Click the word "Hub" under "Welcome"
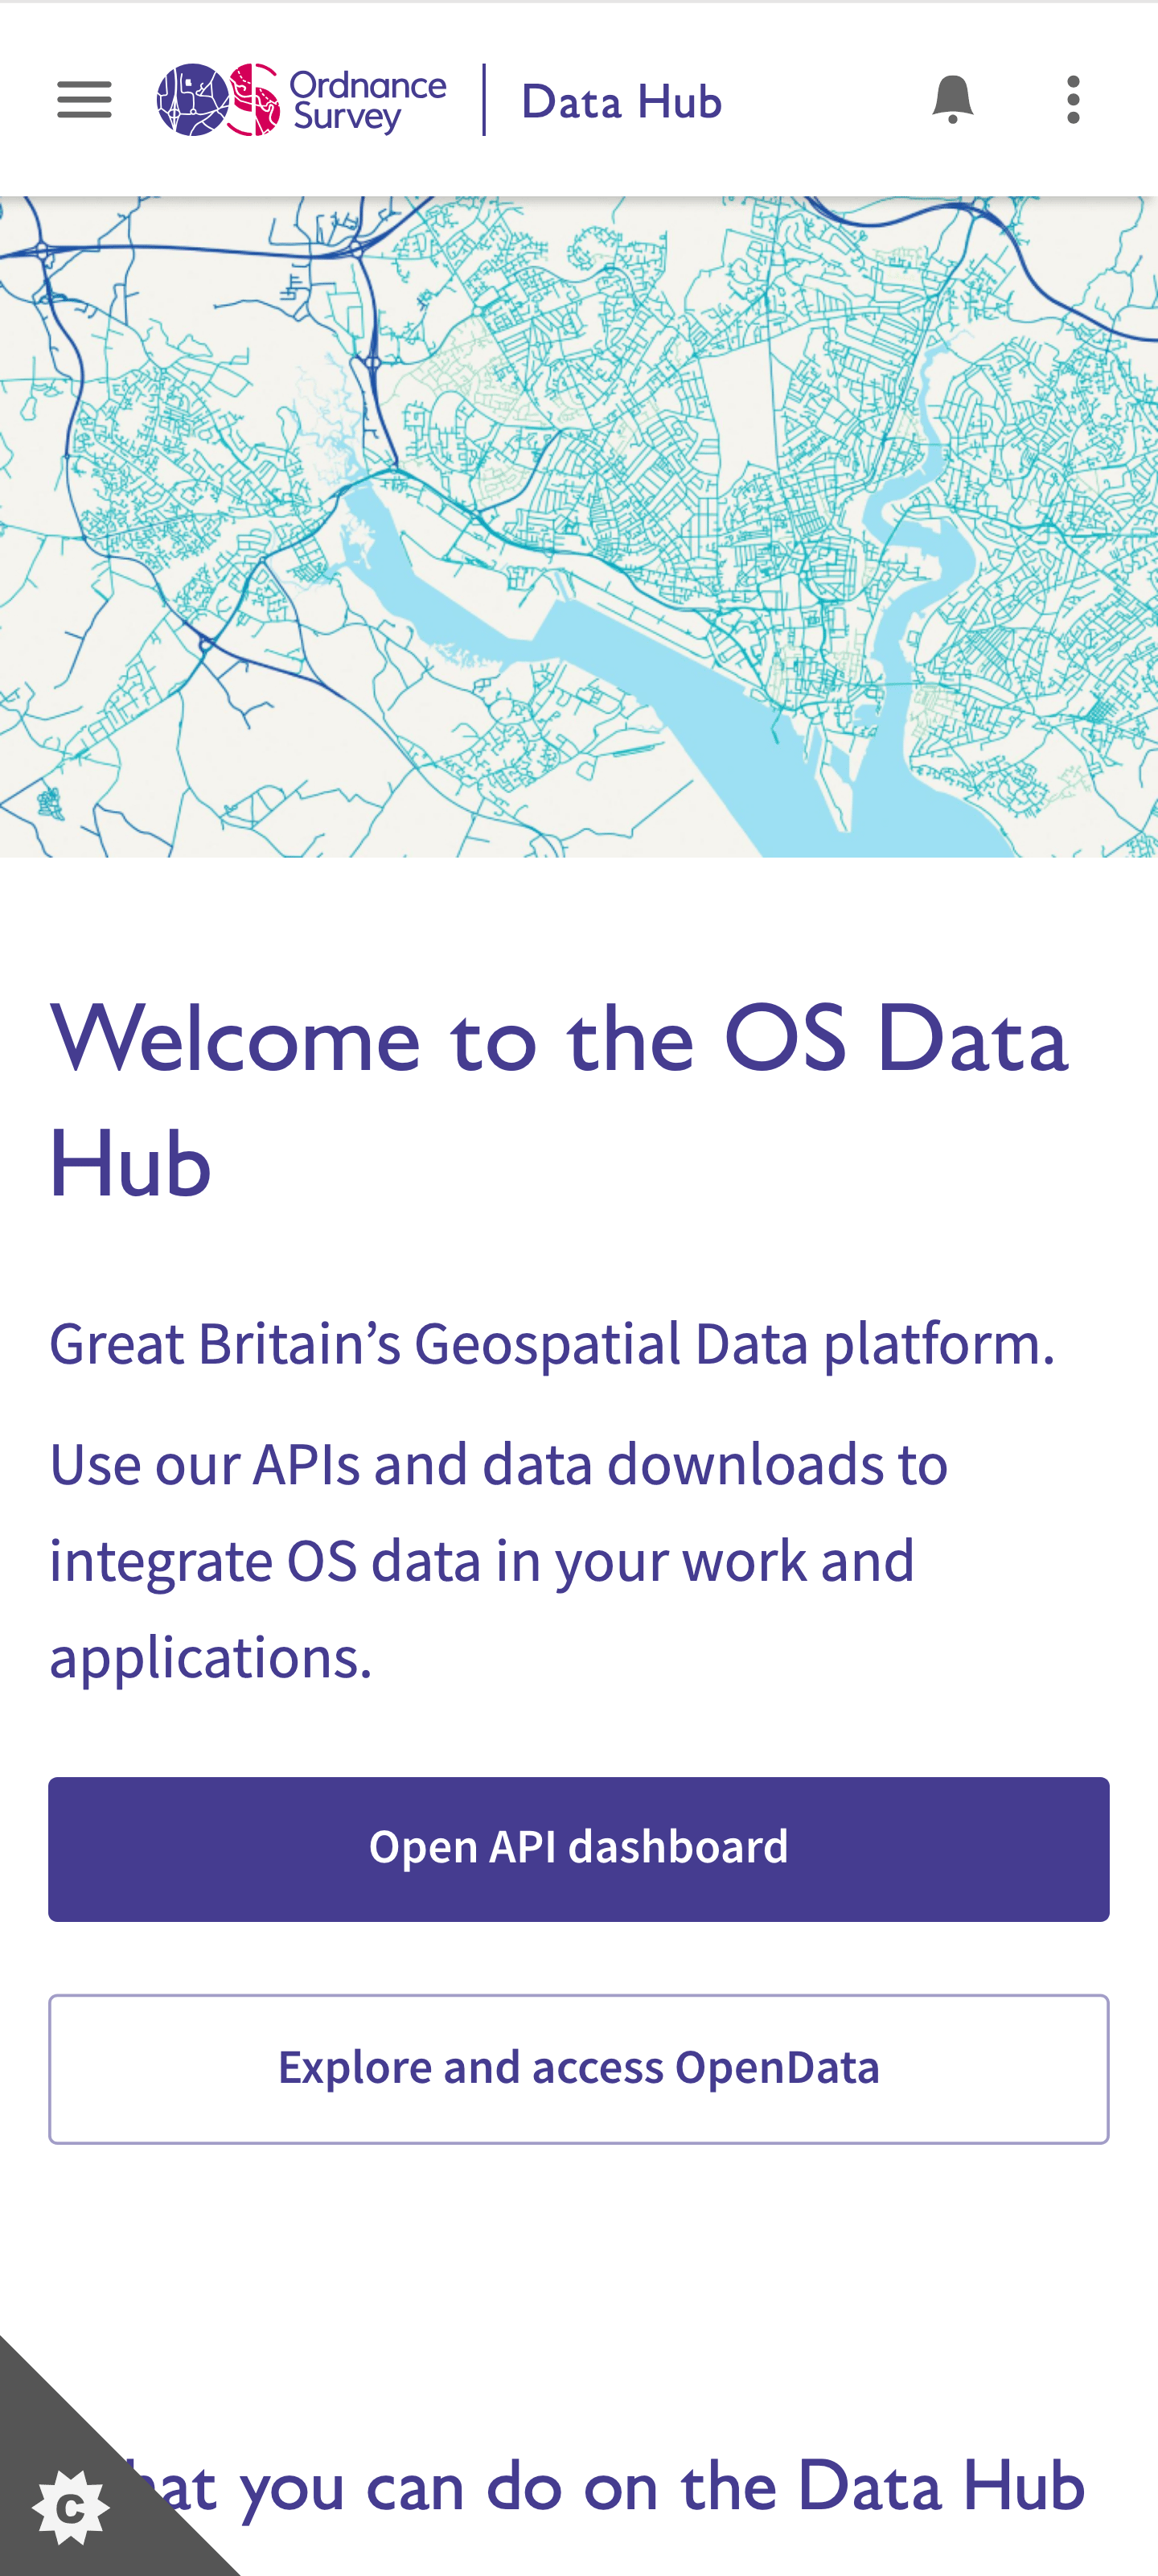Image resolution: width=1158 pixels, height=2576 pixels. (x=130, y=1163)
